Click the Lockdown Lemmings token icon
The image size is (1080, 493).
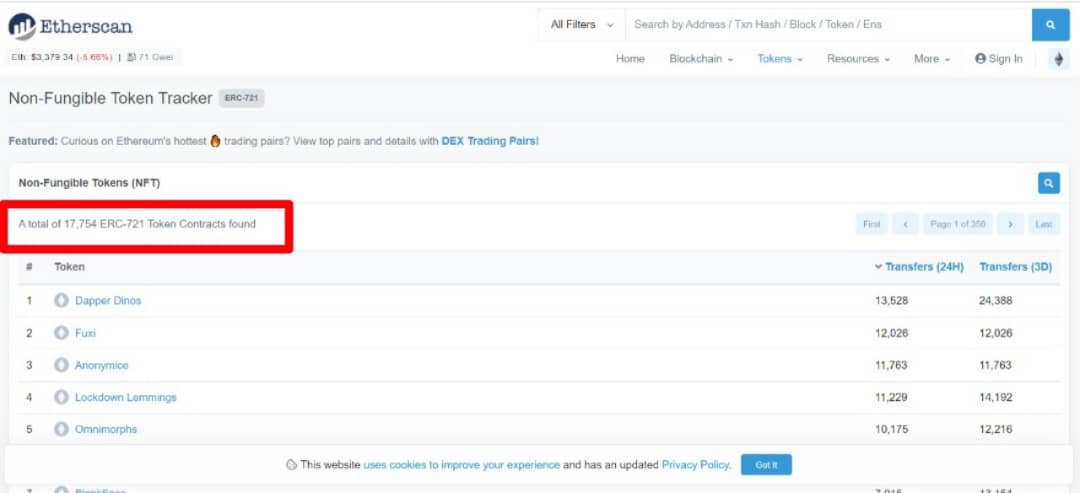[x=61, y=397]
